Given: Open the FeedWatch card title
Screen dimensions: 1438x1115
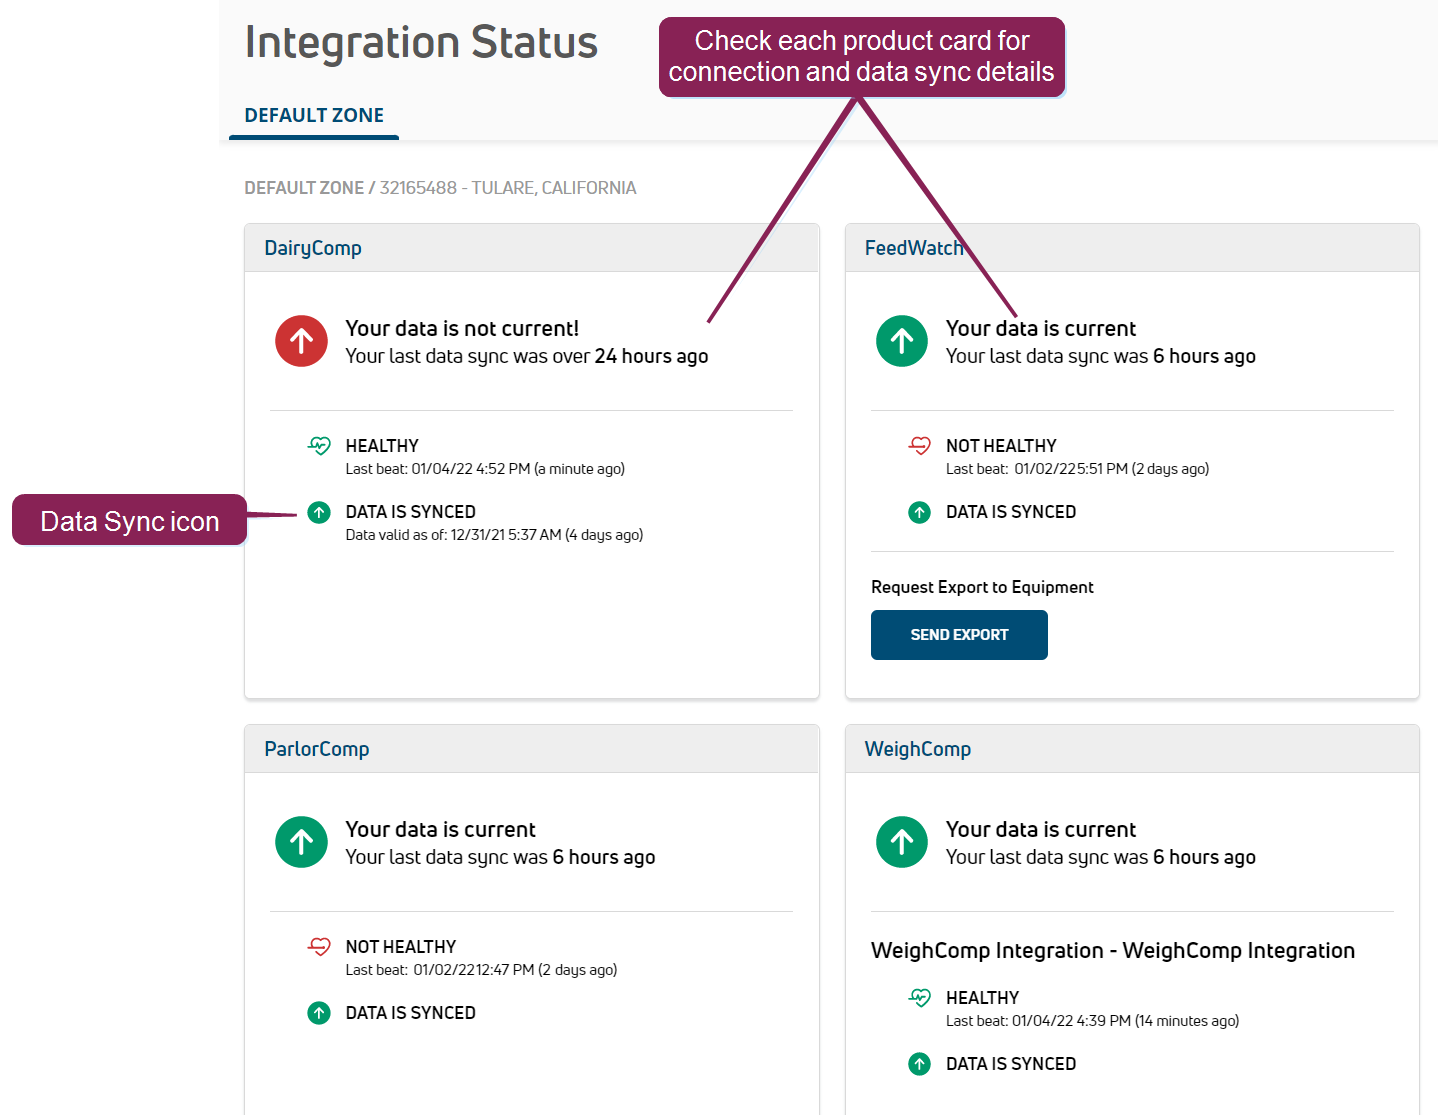Looking at the screenshot, I should (913, 248).
